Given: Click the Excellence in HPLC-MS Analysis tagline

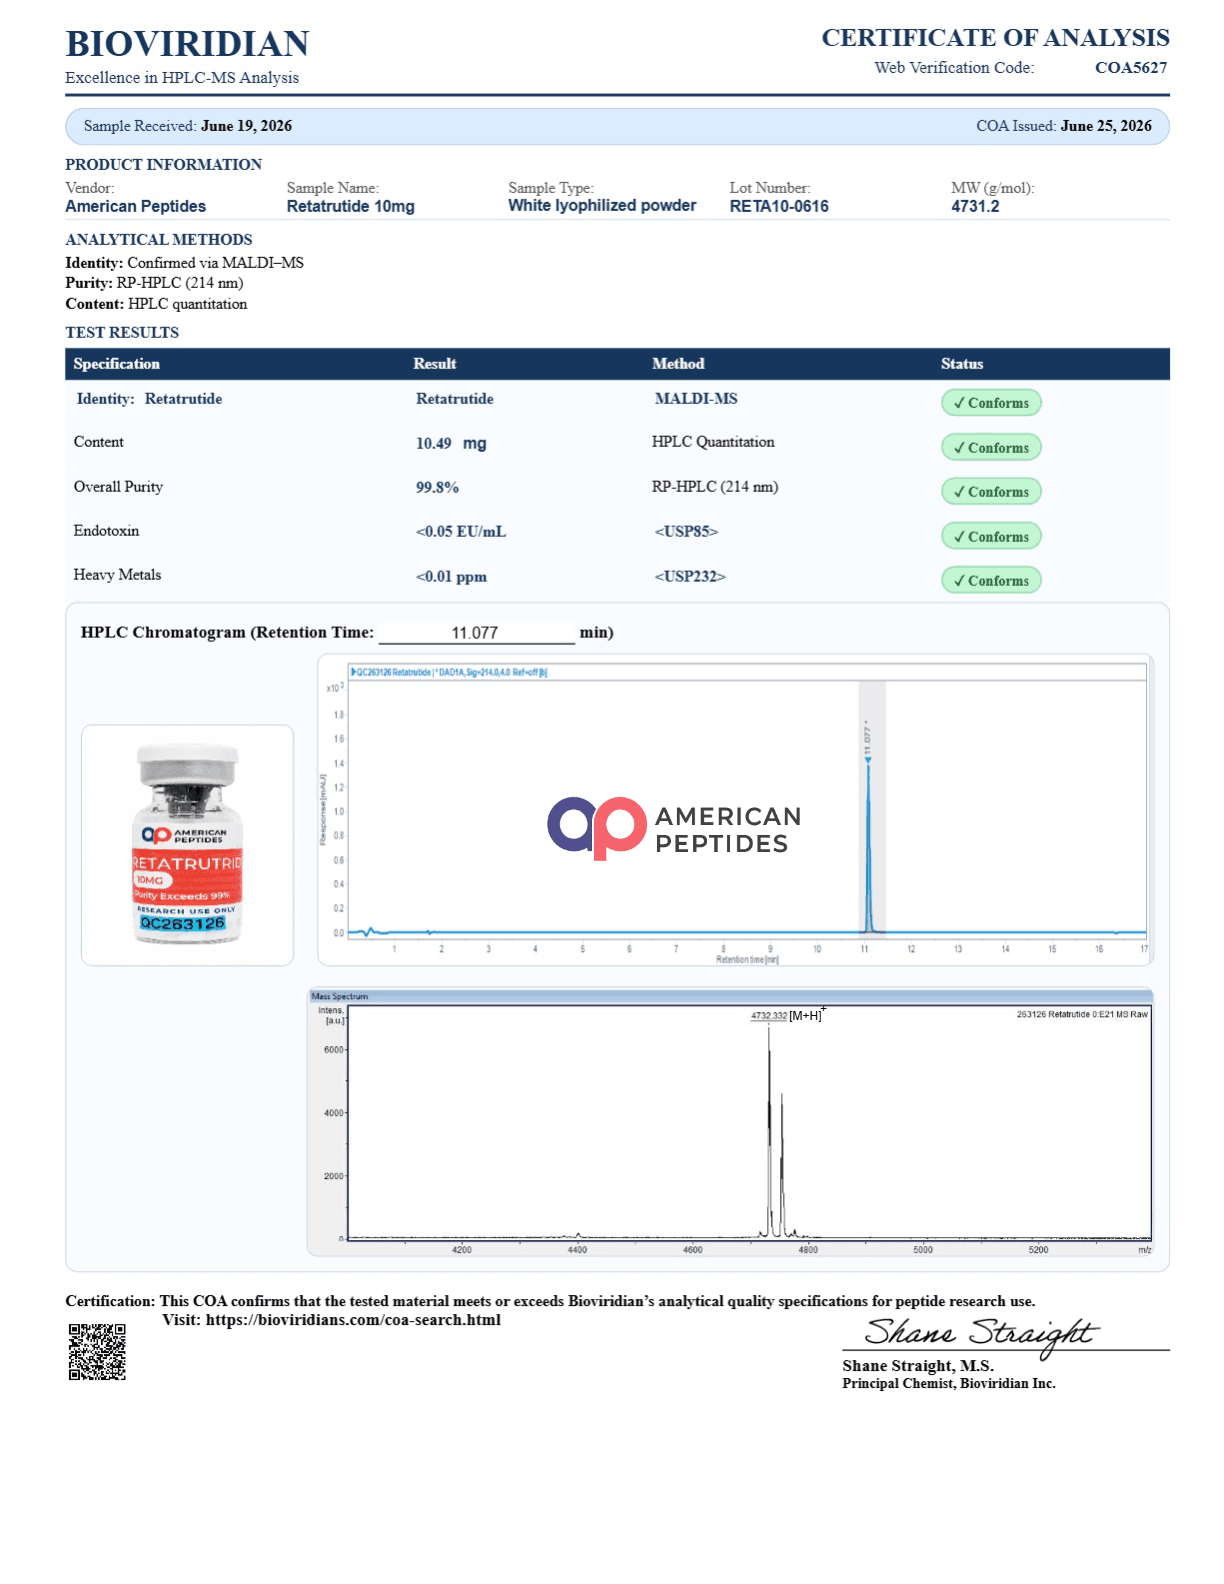Looking at the screenshot, I should point(182,78).
